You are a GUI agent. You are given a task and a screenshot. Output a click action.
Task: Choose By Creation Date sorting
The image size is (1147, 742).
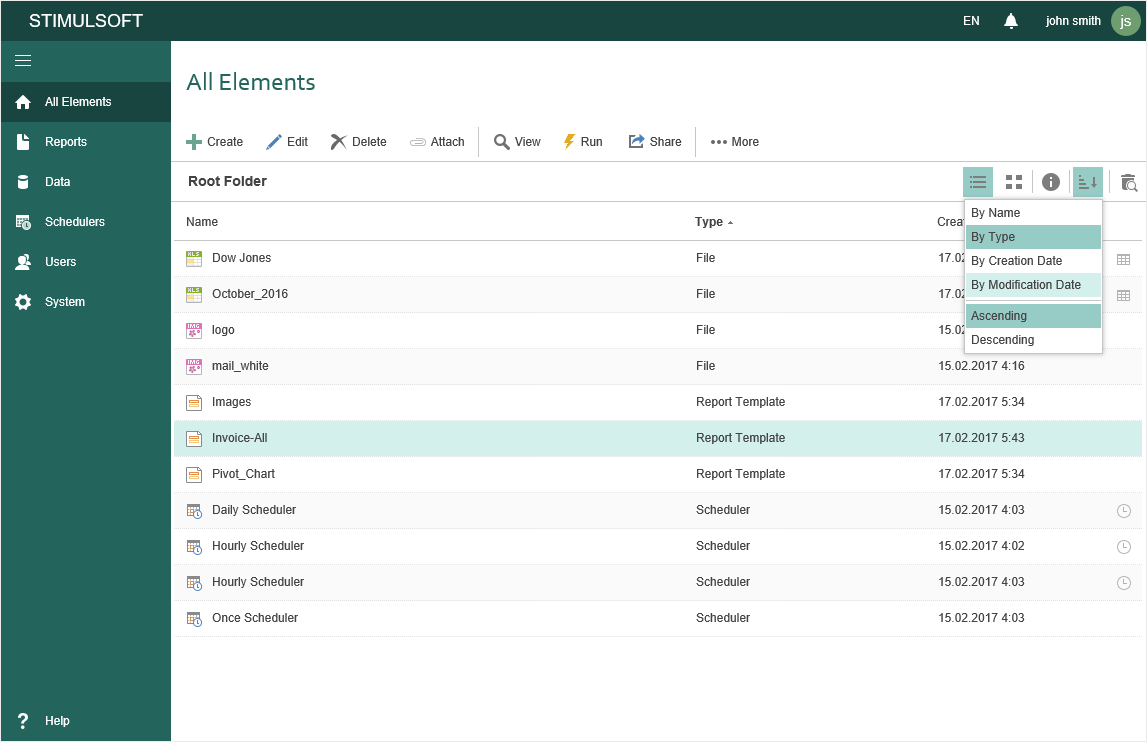(x=1033, y=261)
